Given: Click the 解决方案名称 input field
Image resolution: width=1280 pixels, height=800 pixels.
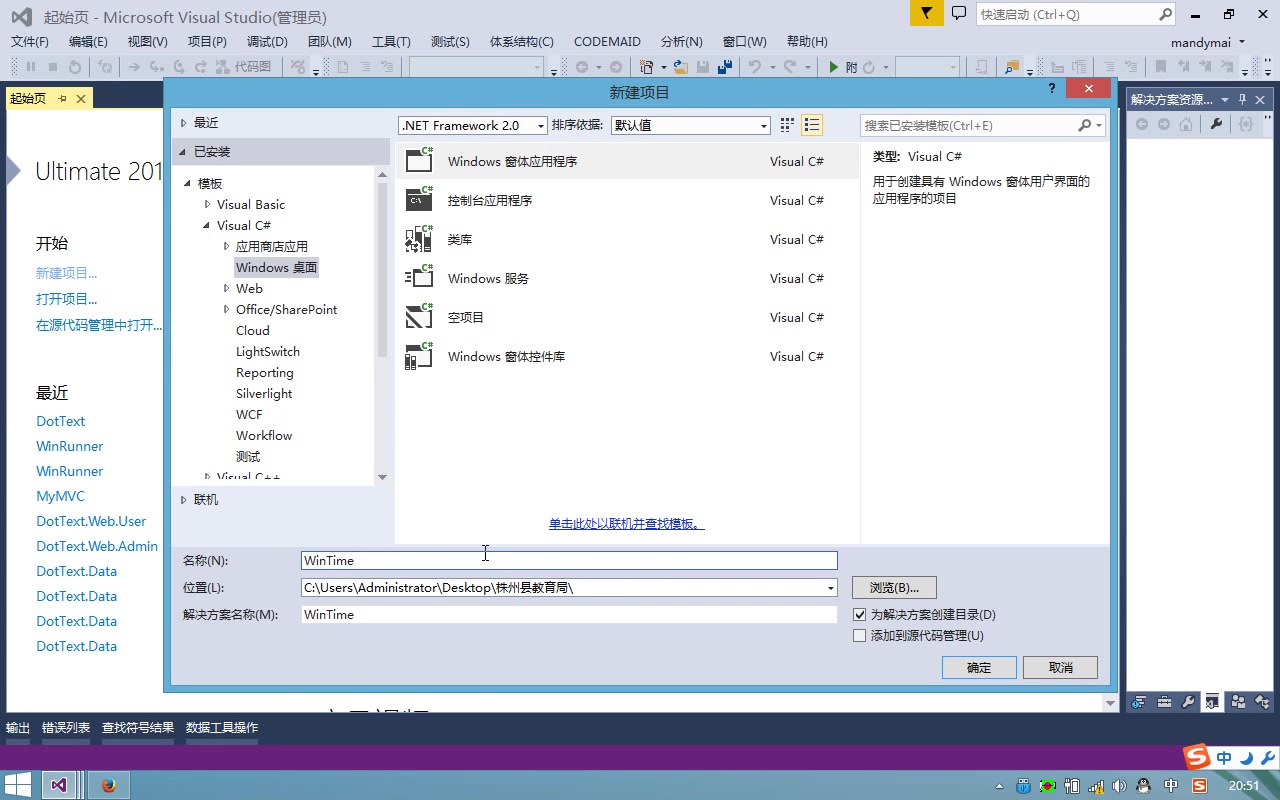Looking at the screenshot, I should [569, 614].
